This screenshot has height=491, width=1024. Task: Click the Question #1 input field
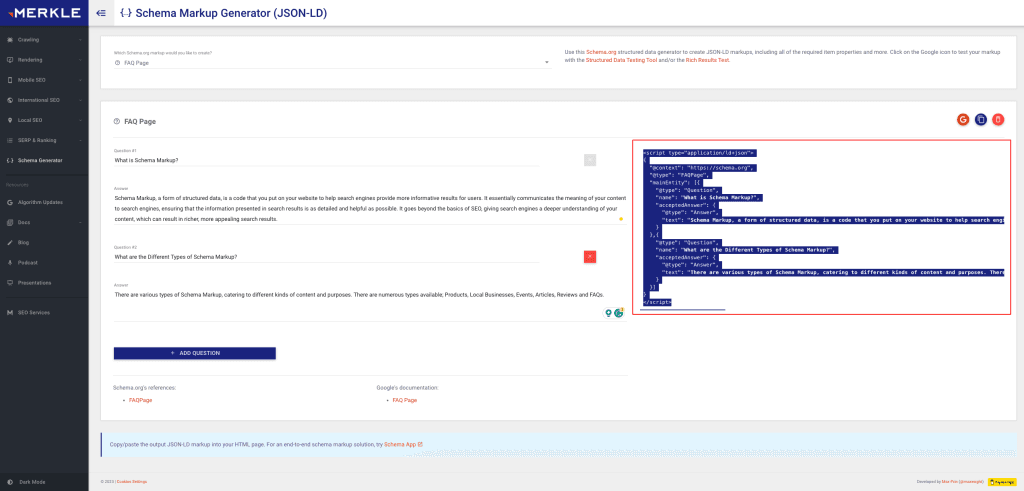(x=327, y=160)
